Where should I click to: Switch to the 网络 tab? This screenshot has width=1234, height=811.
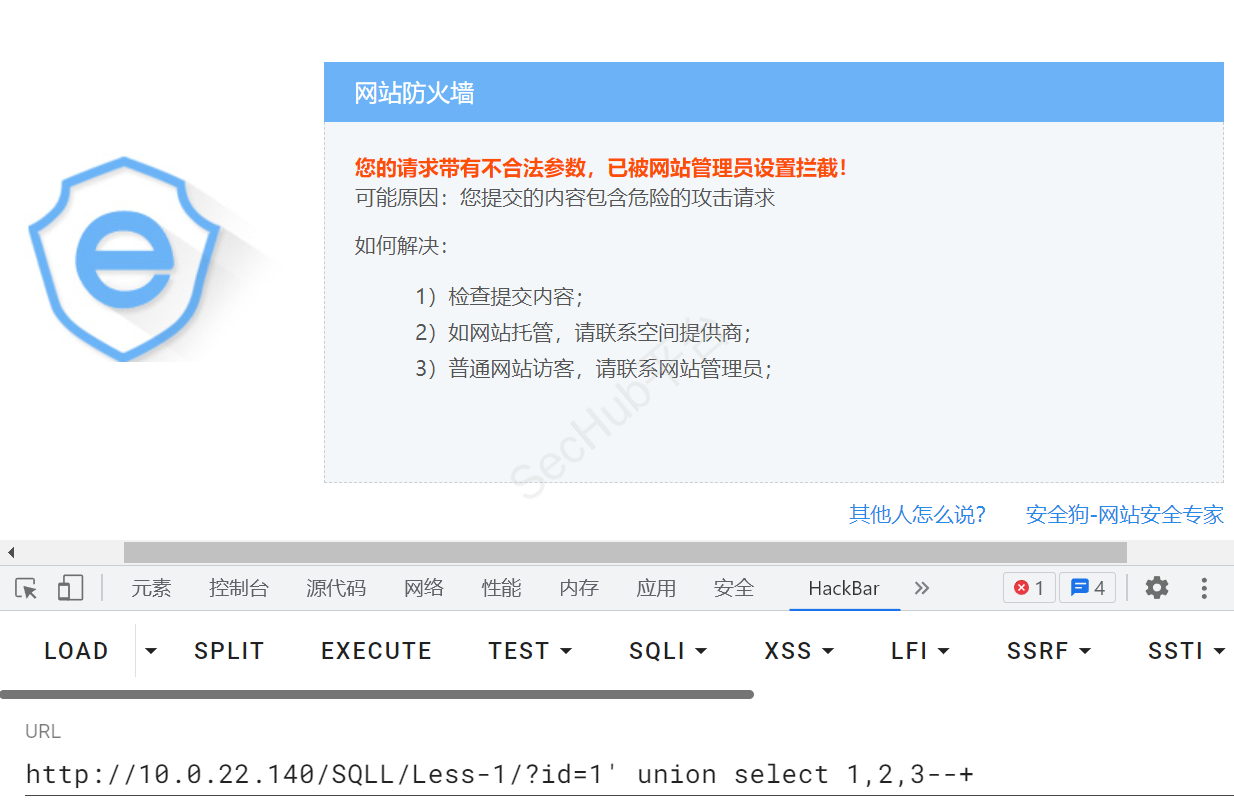[x=424, y=588]
